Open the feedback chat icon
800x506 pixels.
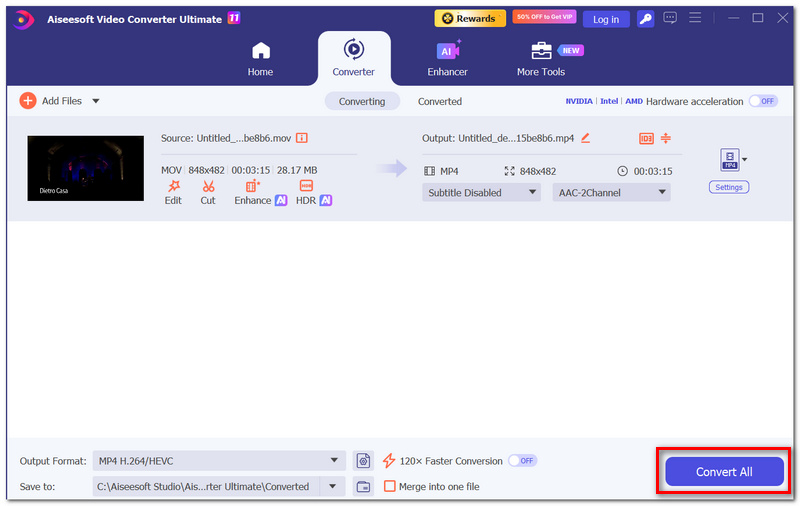(670, 18)
